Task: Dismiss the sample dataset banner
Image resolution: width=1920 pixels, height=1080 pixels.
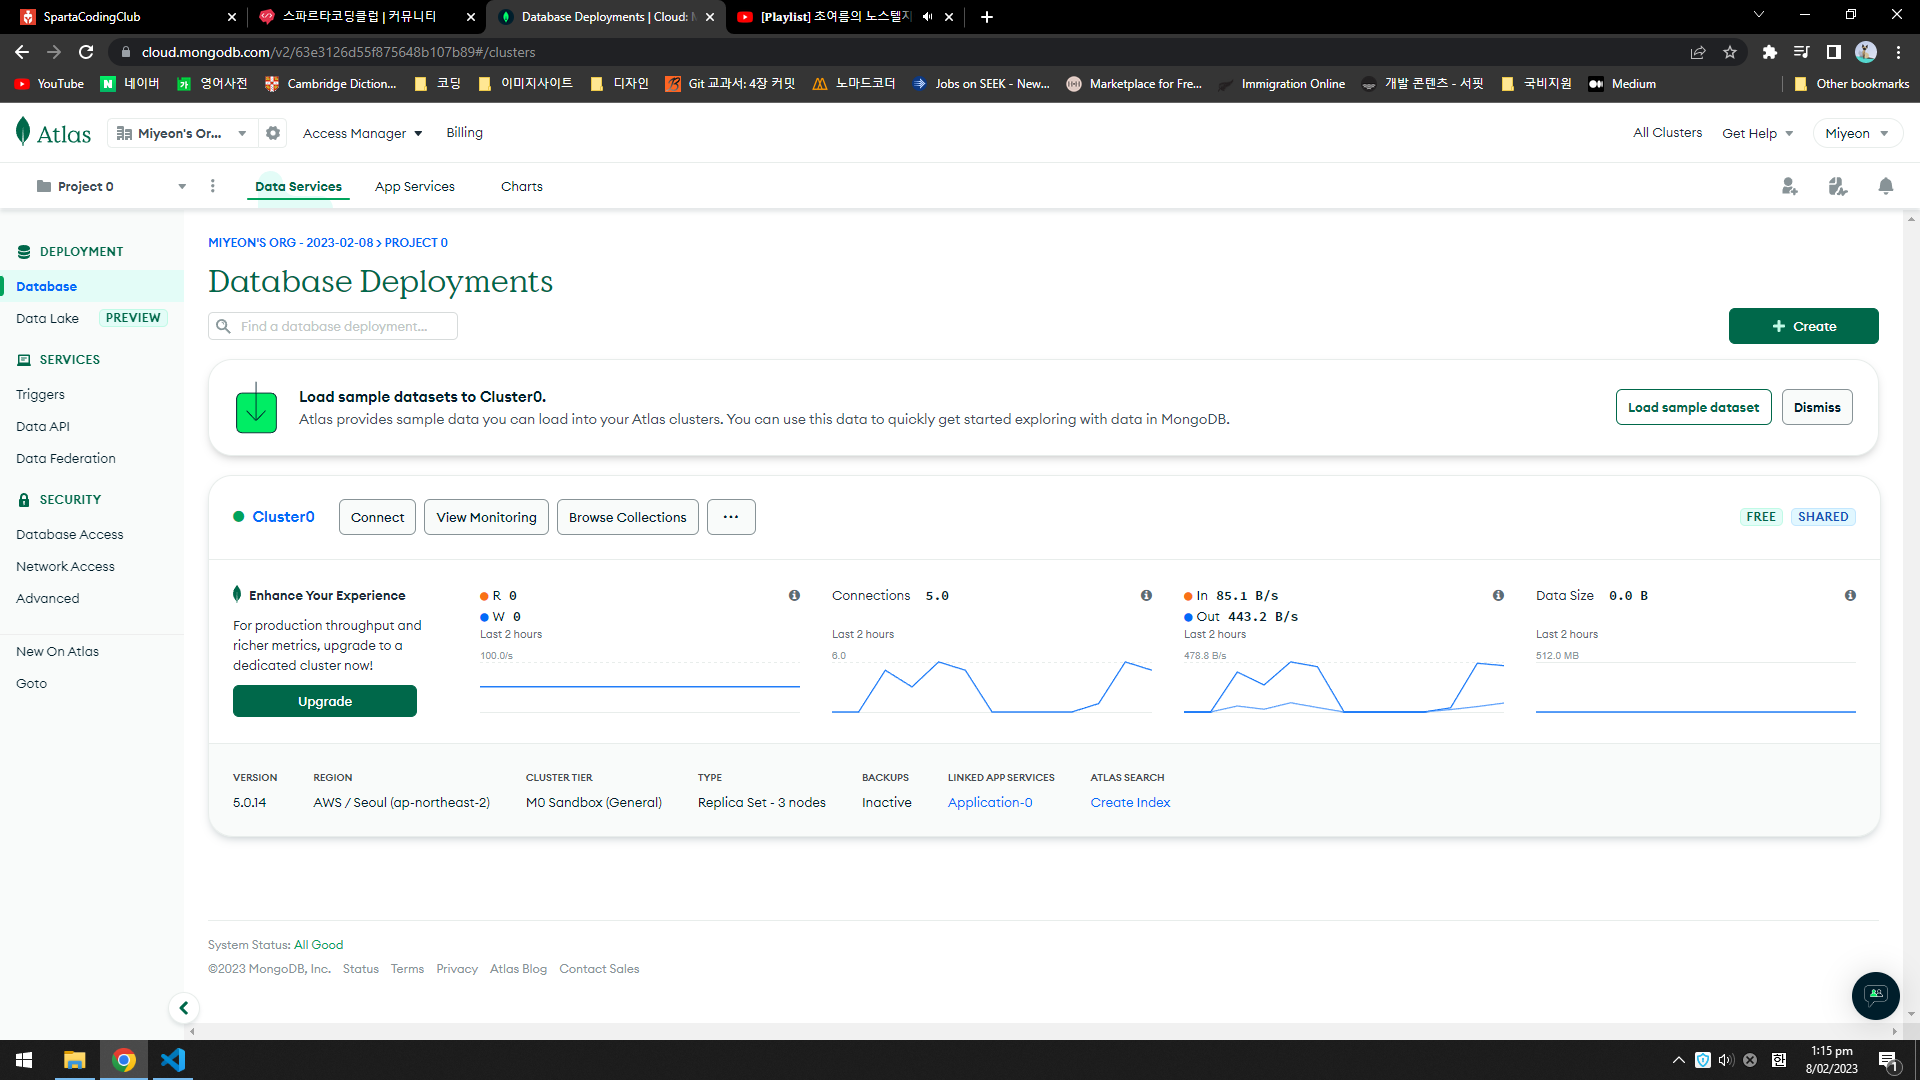Action: [1817, 407]
